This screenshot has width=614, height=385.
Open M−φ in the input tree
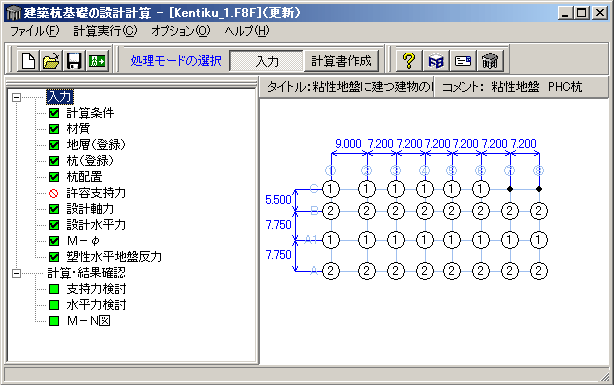click(x=83, y=241)
